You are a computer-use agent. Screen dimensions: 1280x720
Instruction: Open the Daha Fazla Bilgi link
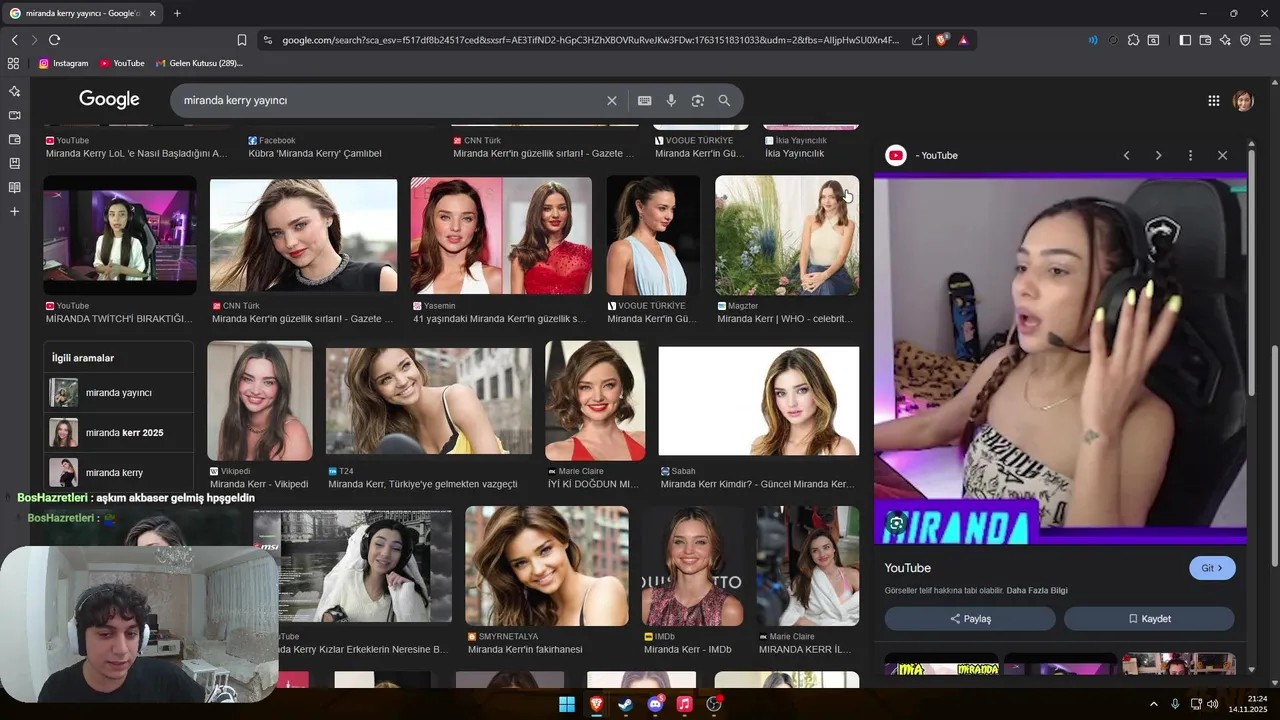coord(1036,591)
